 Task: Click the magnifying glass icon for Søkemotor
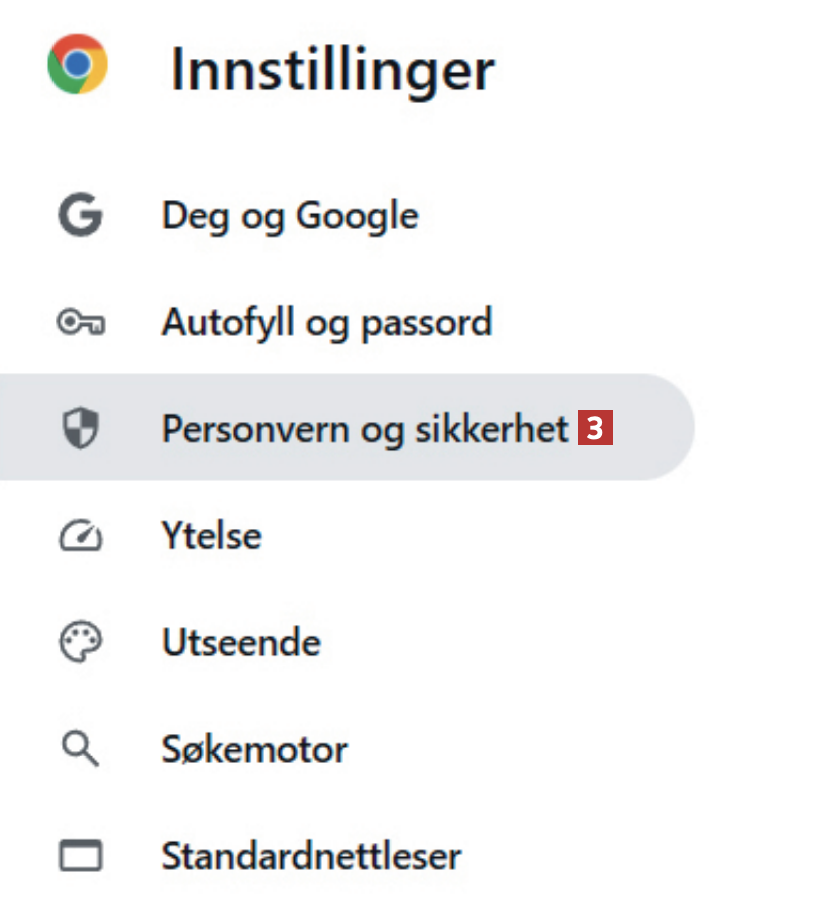click(80, 749)
